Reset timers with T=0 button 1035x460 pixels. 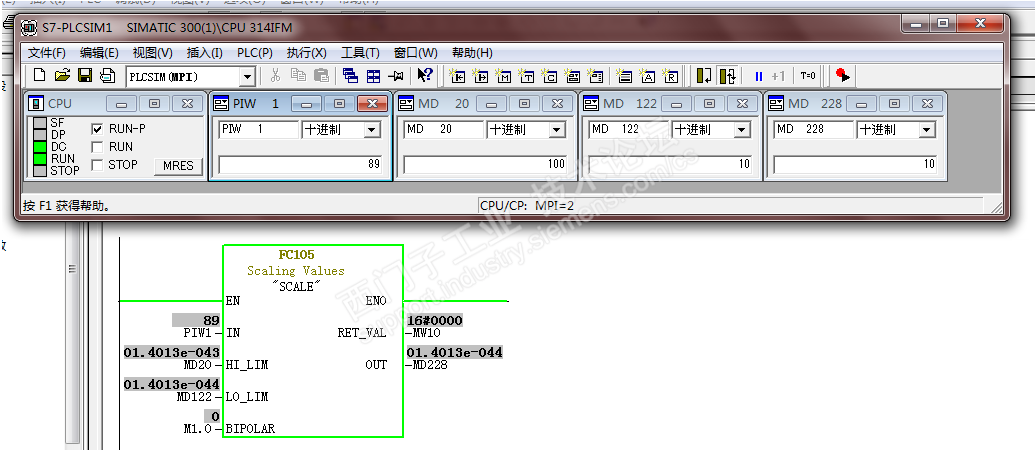808,76
